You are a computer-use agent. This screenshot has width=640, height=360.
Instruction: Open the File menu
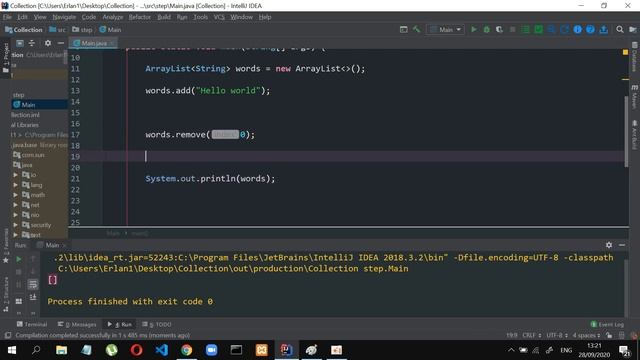click(x=7, y=17)
